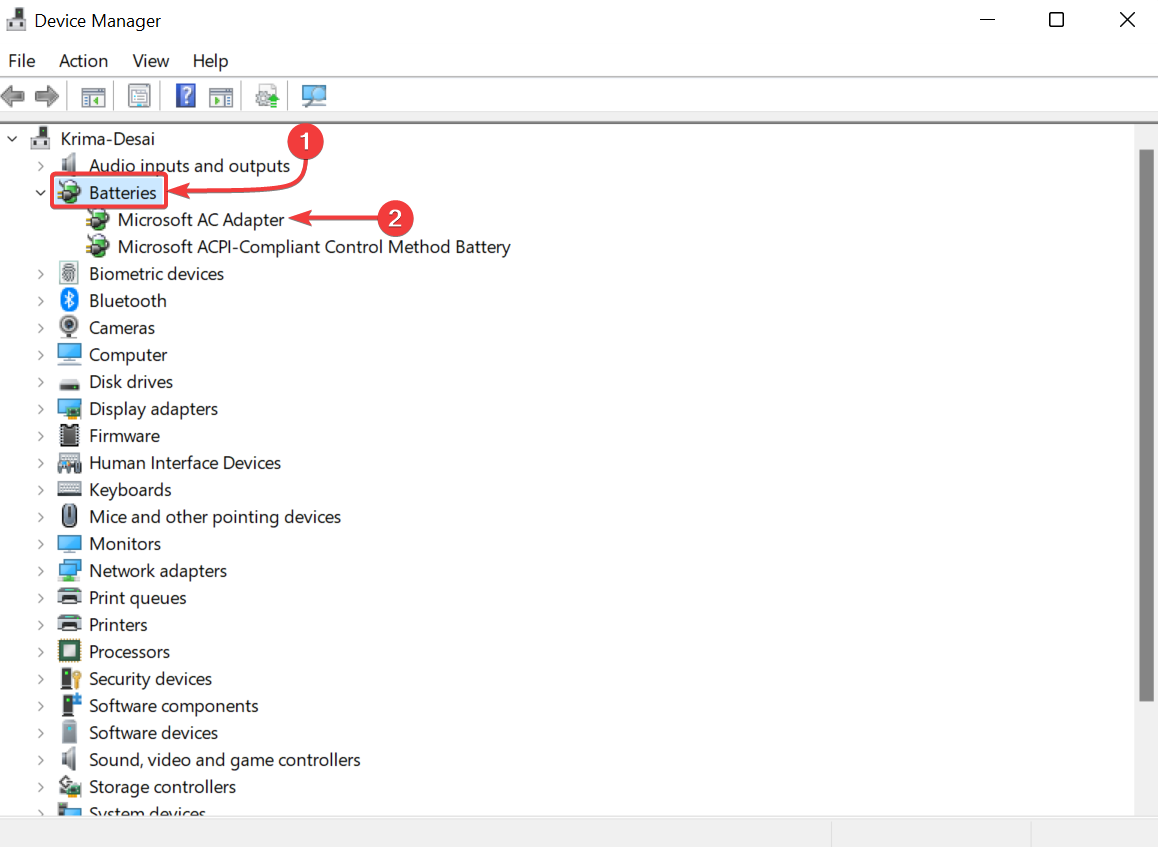Click the ACPI-Compliant Control Method Battery icon
This screenshot has width=1158, height=847.
click(97, 247)
